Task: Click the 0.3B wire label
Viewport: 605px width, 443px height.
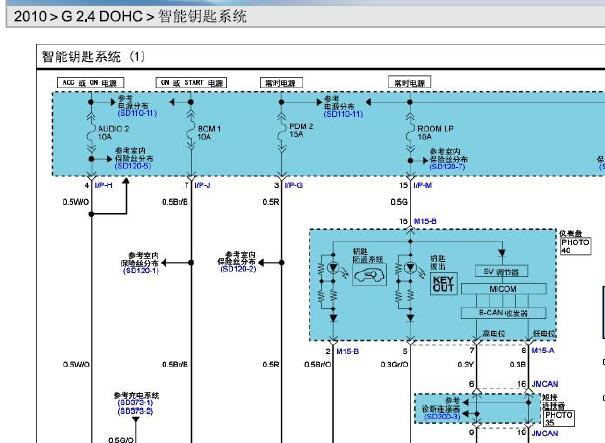Action: click(517, 364)
